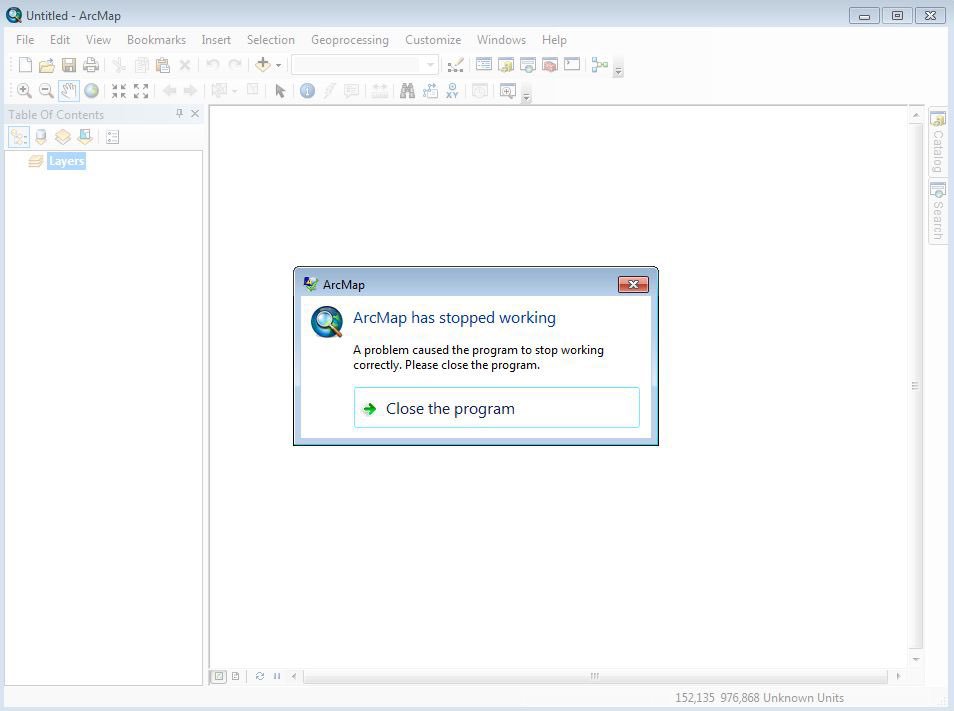Open the map scale combo box
Screen dimensions: 954x711
[364, 65]
